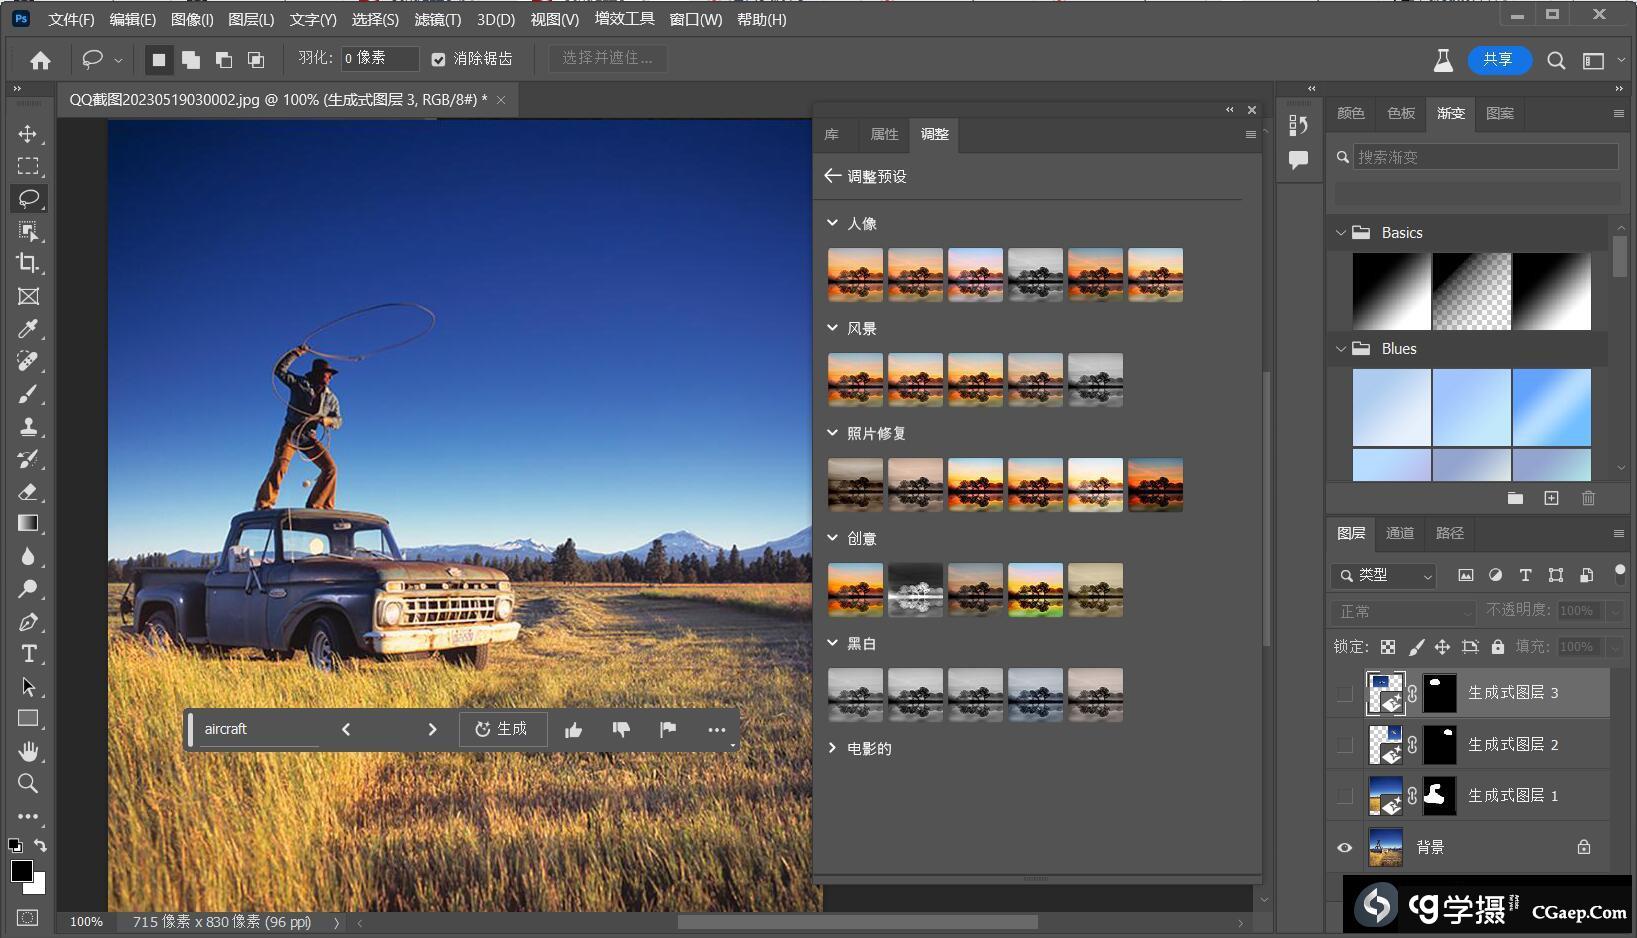Click thumbs up on generated result
Screen dimensions: 1637x938
(573, 730)
